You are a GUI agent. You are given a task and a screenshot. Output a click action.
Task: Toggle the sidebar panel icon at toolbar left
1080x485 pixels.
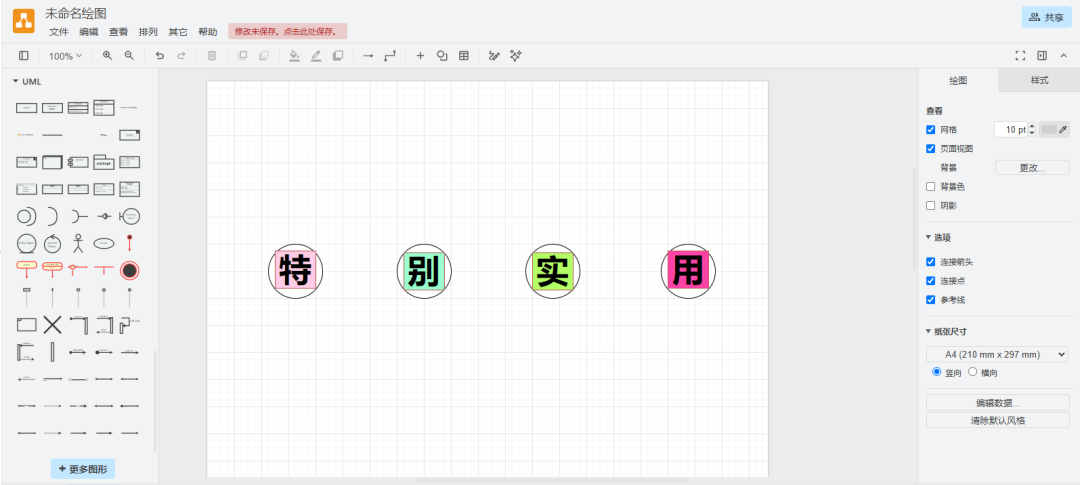(x=24, y=56)
